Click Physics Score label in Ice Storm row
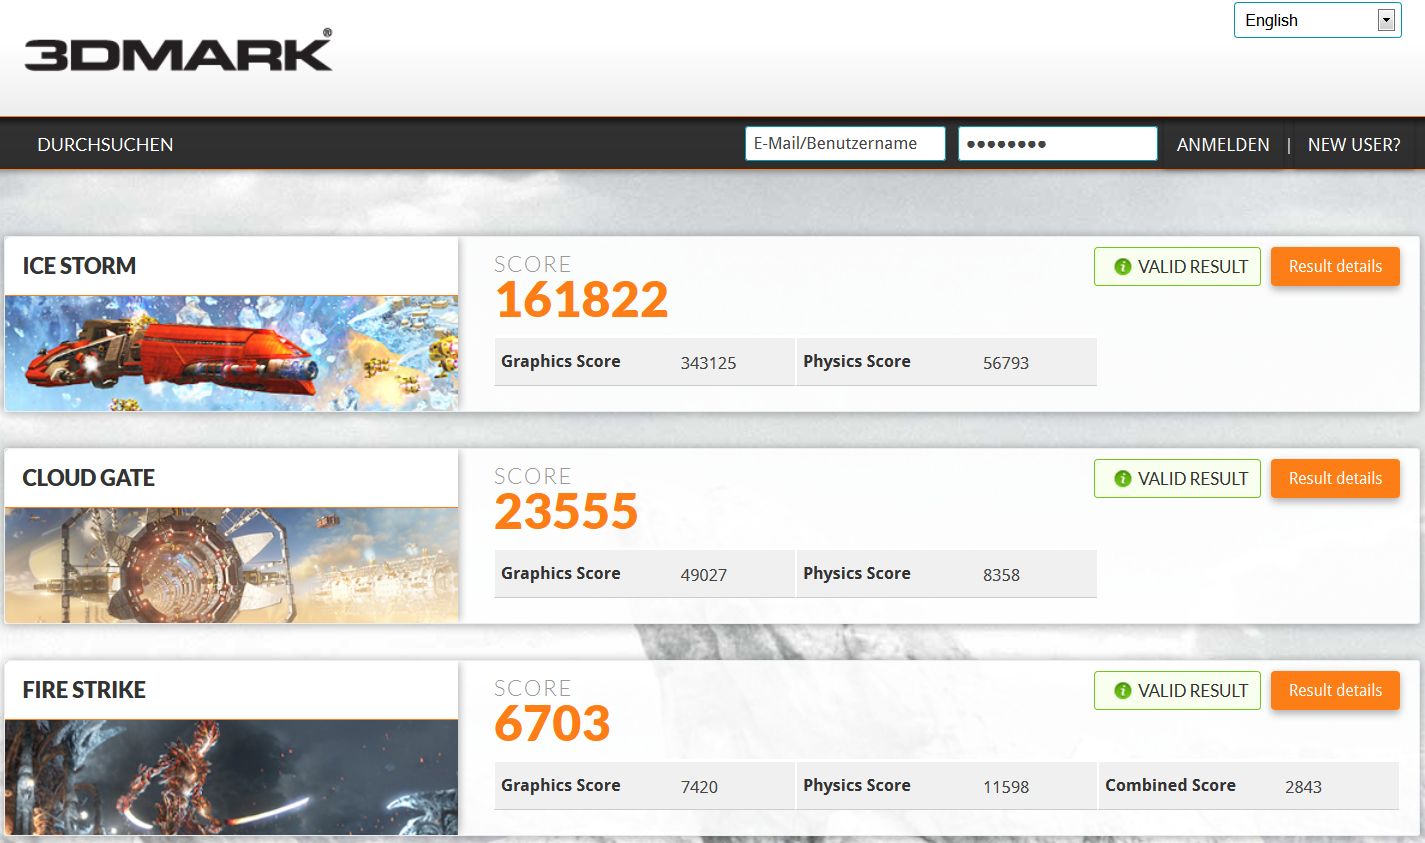This screenshot has width=1425, height=843. (856, 361)
